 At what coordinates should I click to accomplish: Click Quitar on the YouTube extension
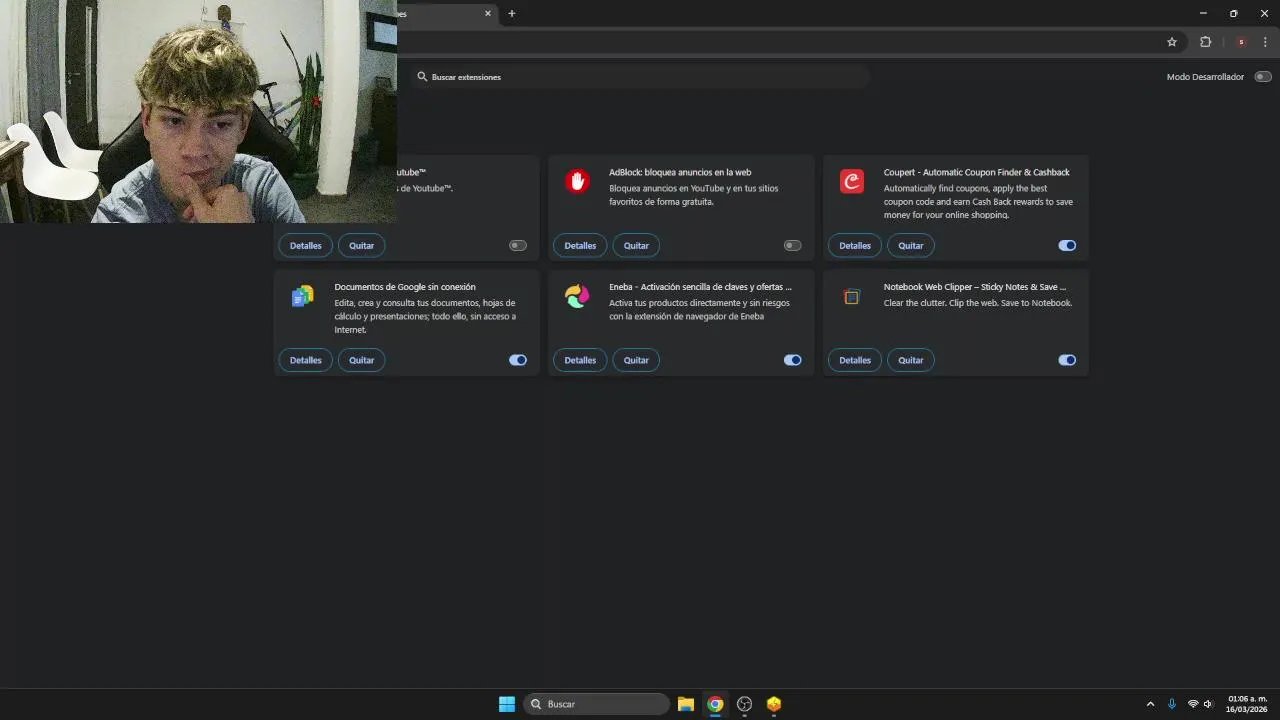pos(361,245)
